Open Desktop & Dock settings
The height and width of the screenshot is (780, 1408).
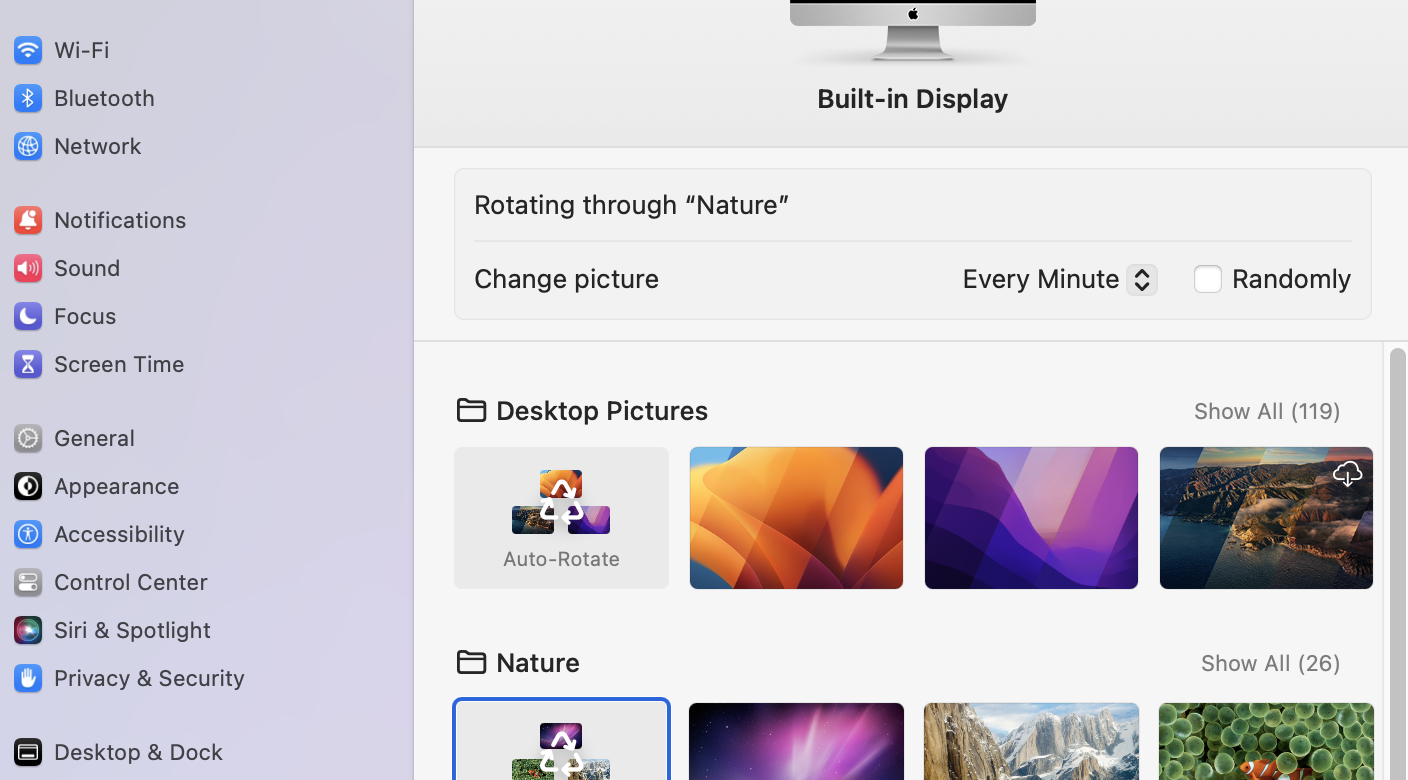[x=117, y=751]
